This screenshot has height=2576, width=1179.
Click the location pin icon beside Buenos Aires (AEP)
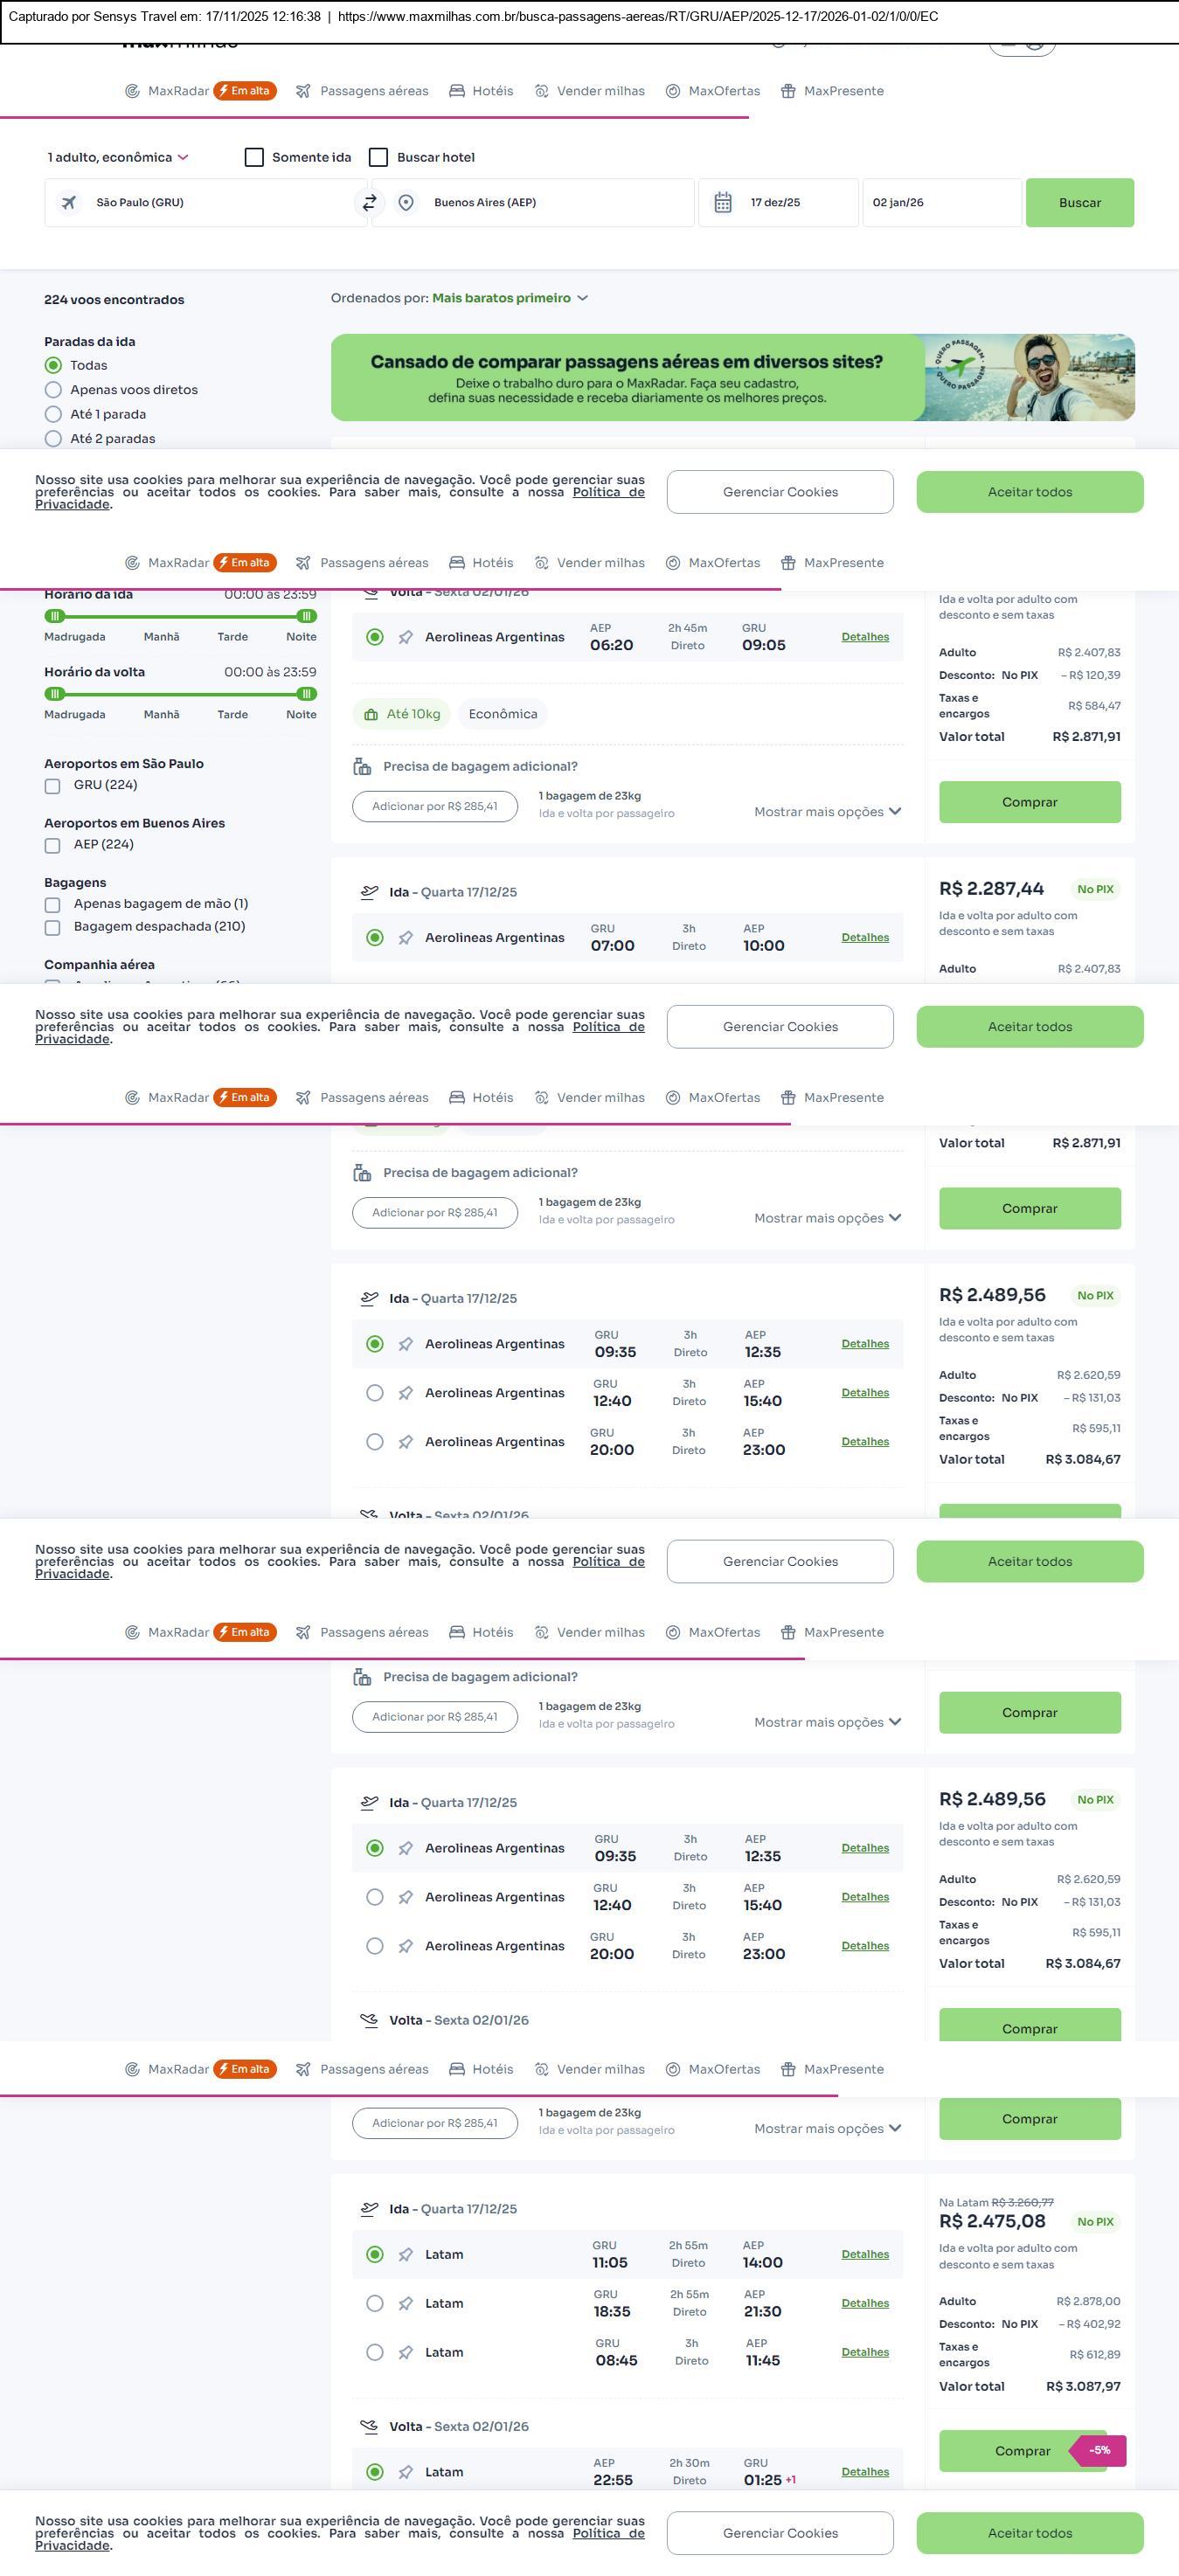pos(406,203)
